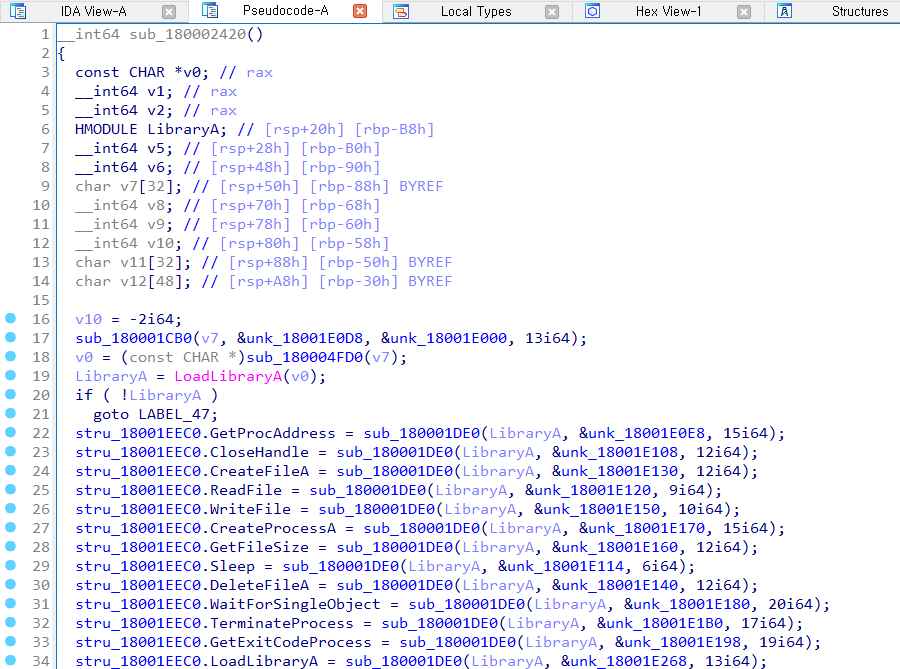Click char v7[32] declaration on line 9
Viewport: 900px width, 669px height.
tap(129, 186)
